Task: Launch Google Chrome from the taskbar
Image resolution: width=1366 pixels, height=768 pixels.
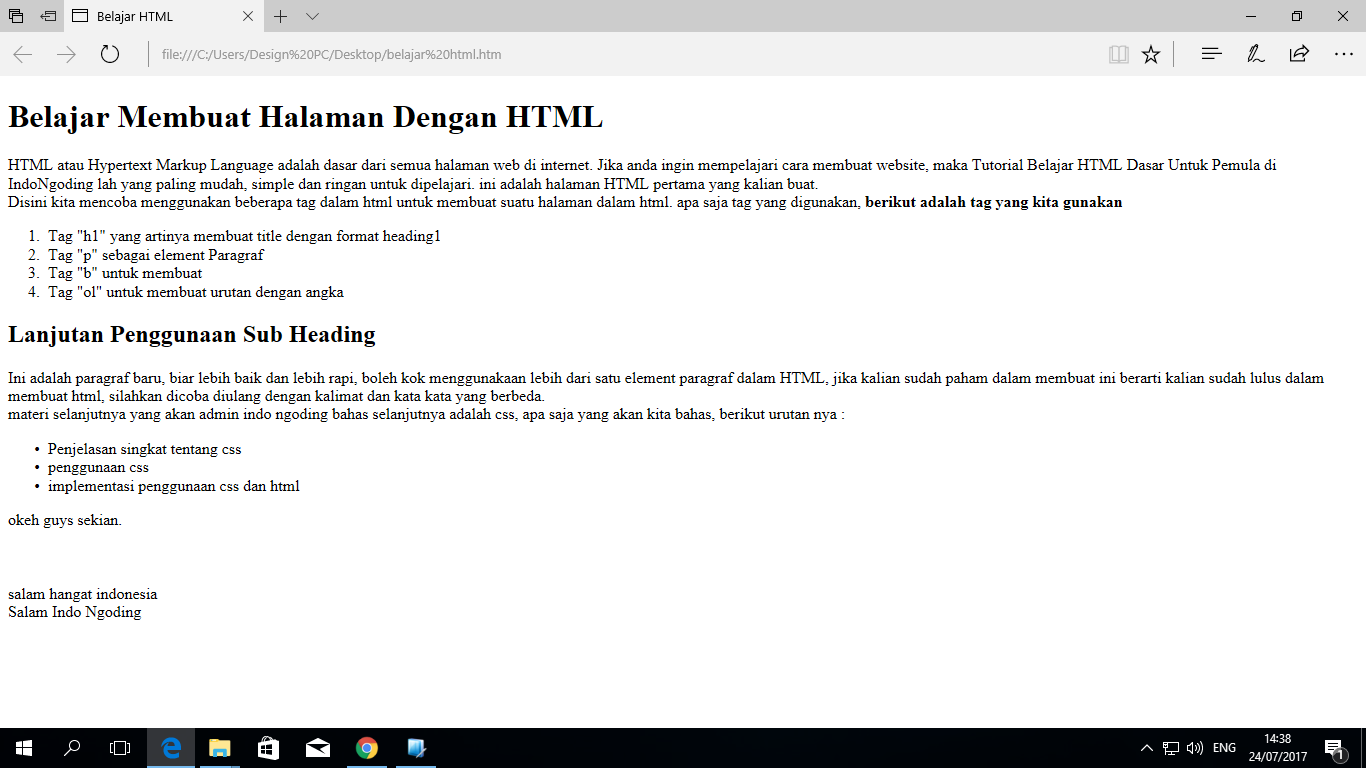Action: click(366, 747)
